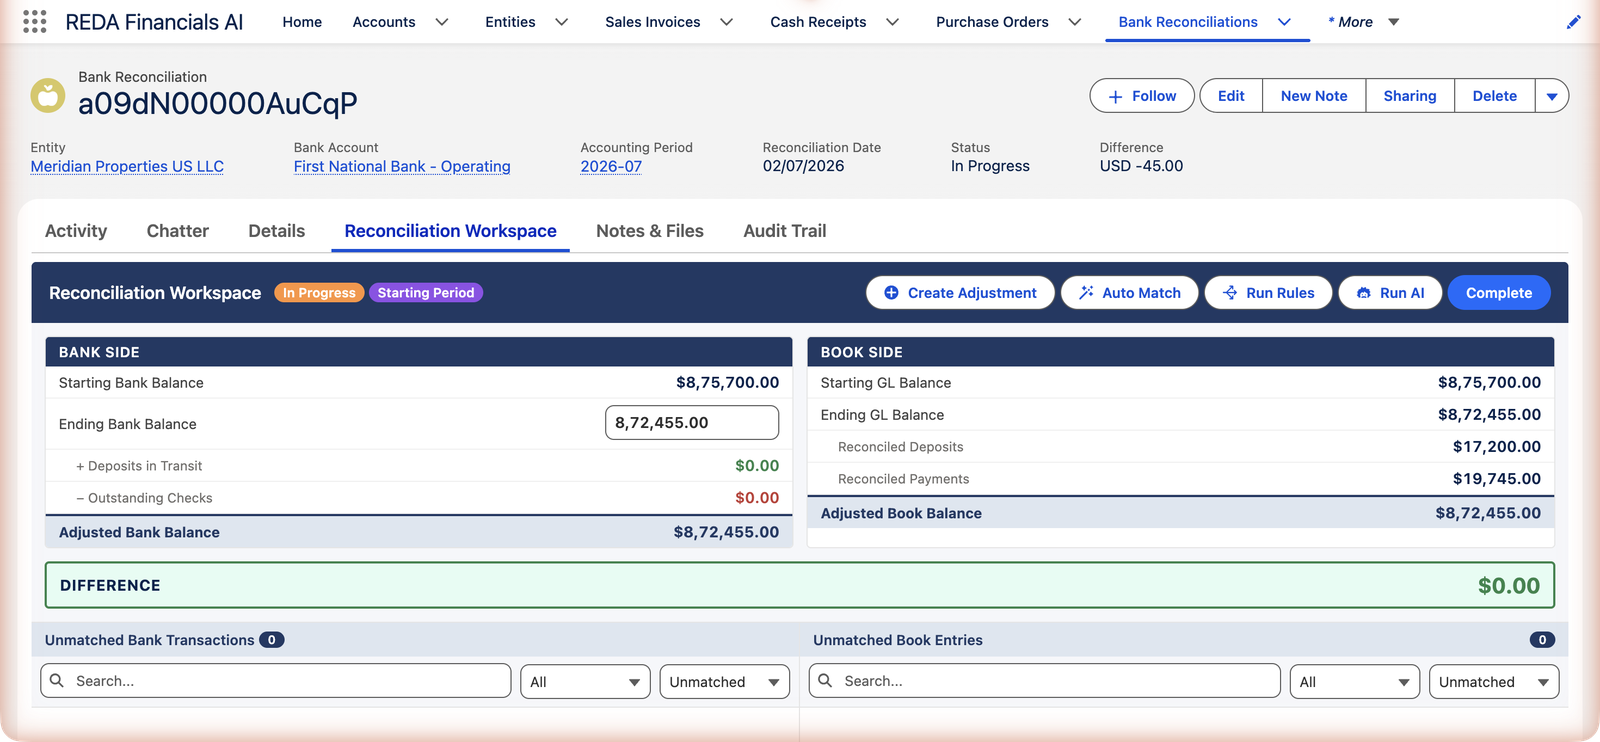Expand the Accounts menu chevron
This screenshot has width=1600, height=742.
click(441, 22)
